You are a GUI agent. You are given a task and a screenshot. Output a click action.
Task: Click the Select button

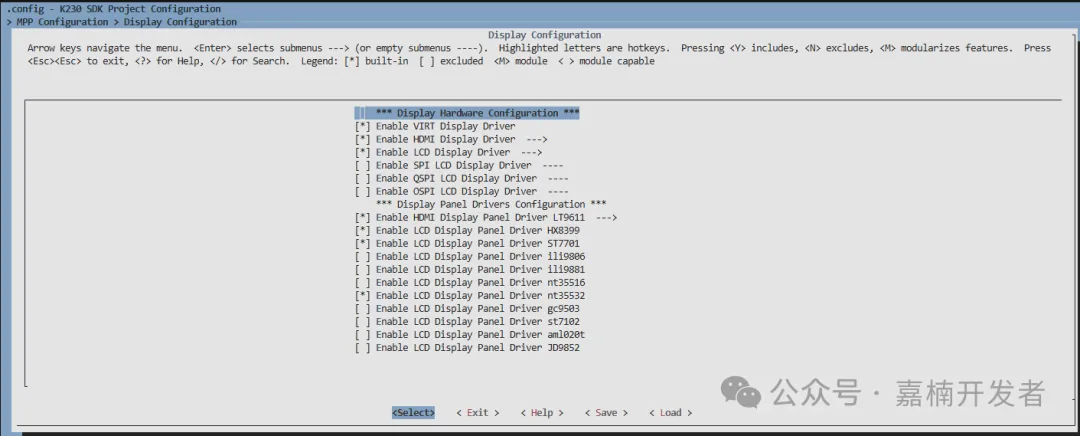tap(413, 413)
